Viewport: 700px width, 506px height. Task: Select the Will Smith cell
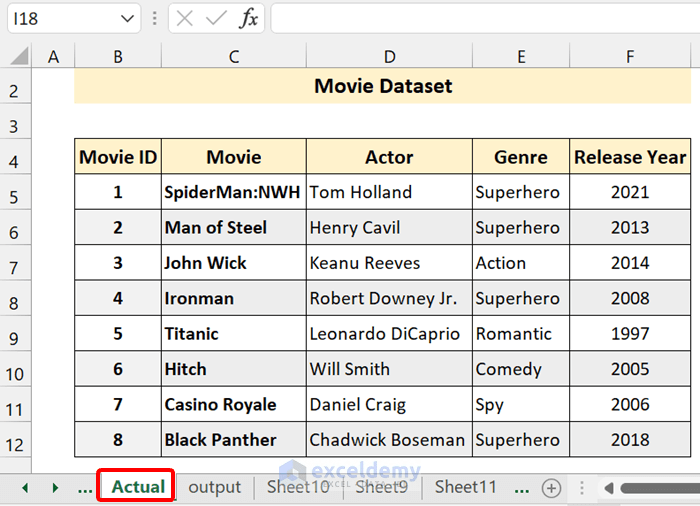(389, 369)
